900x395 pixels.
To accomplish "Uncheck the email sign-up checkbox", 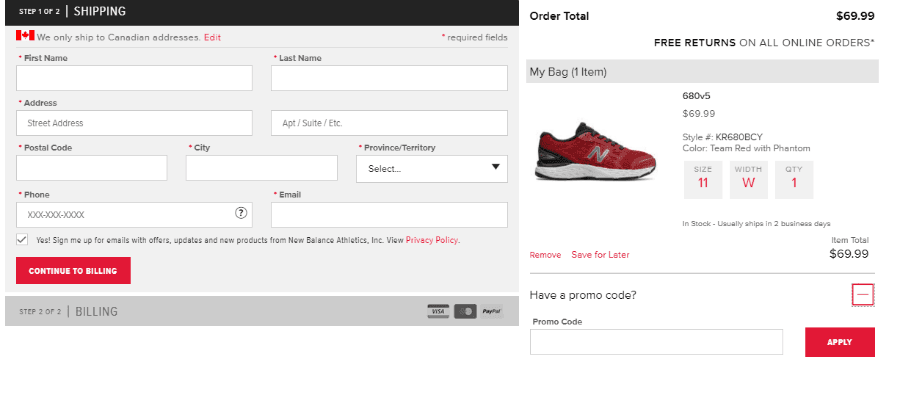I will pos(22,240).
